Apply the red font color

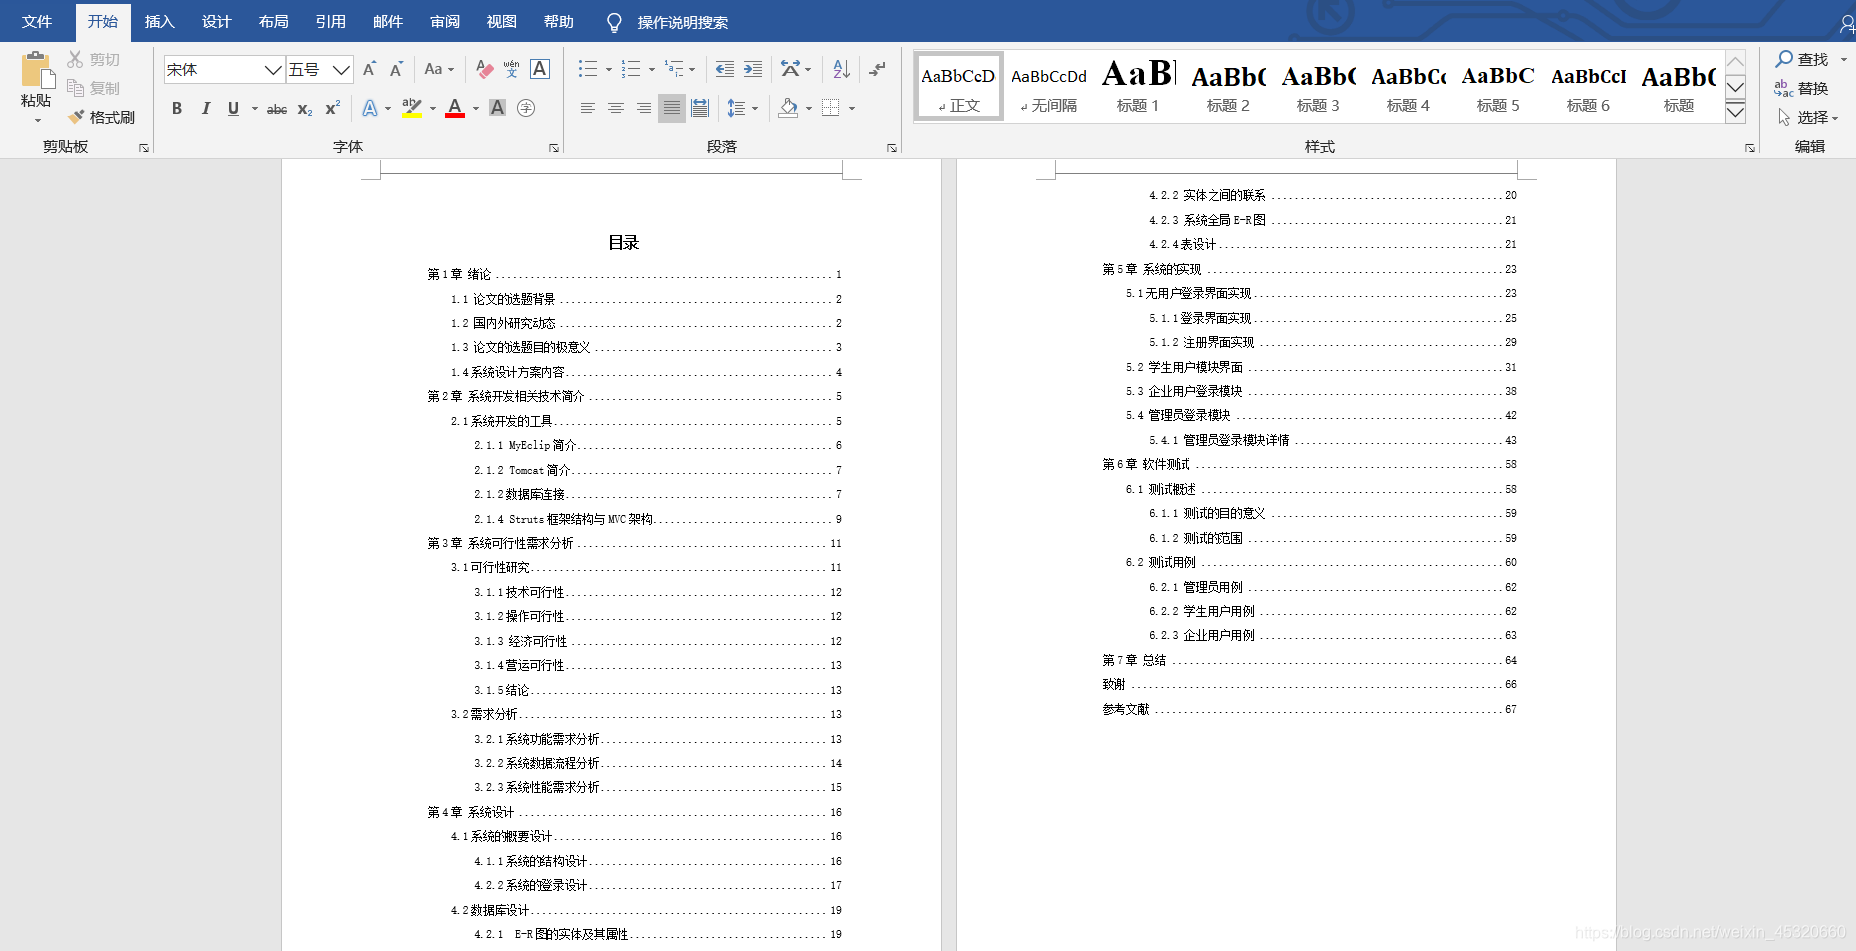pyautogui.click(x=455, y=108)
